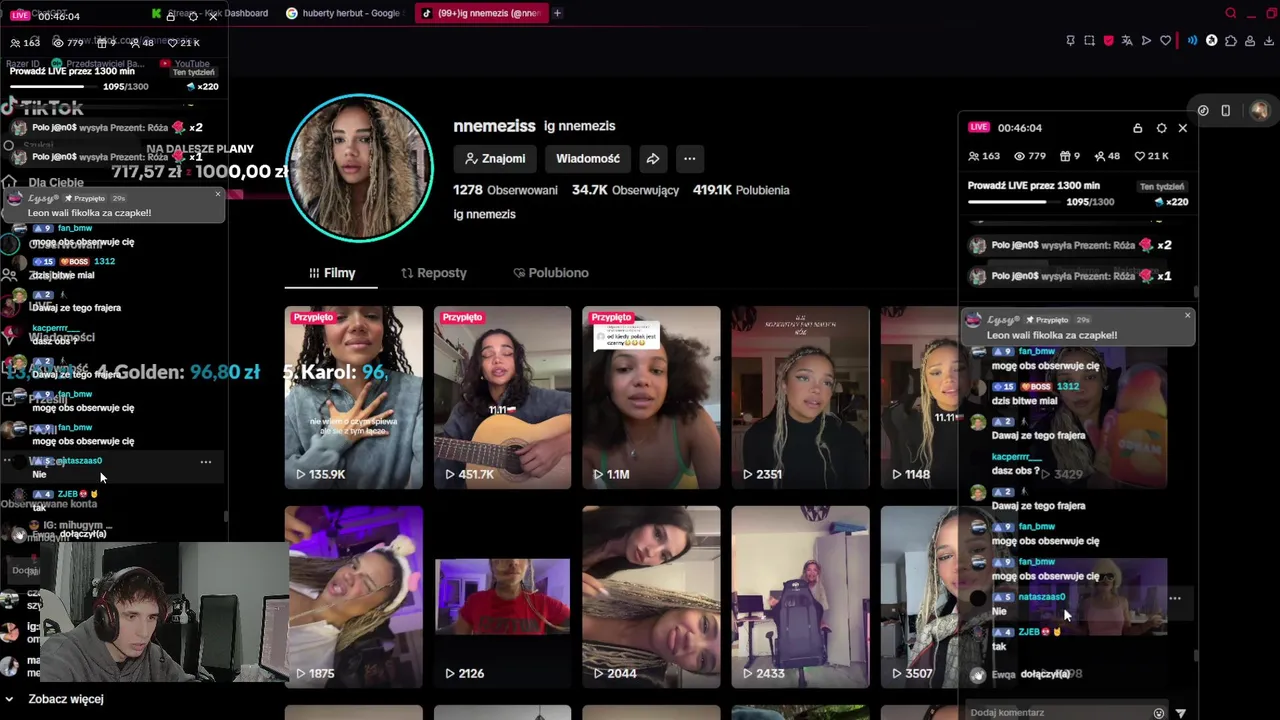This screenshot has height=720, width=1280.
Task: Click browser search icon in title bar
Action: (x=1231, y=13)
